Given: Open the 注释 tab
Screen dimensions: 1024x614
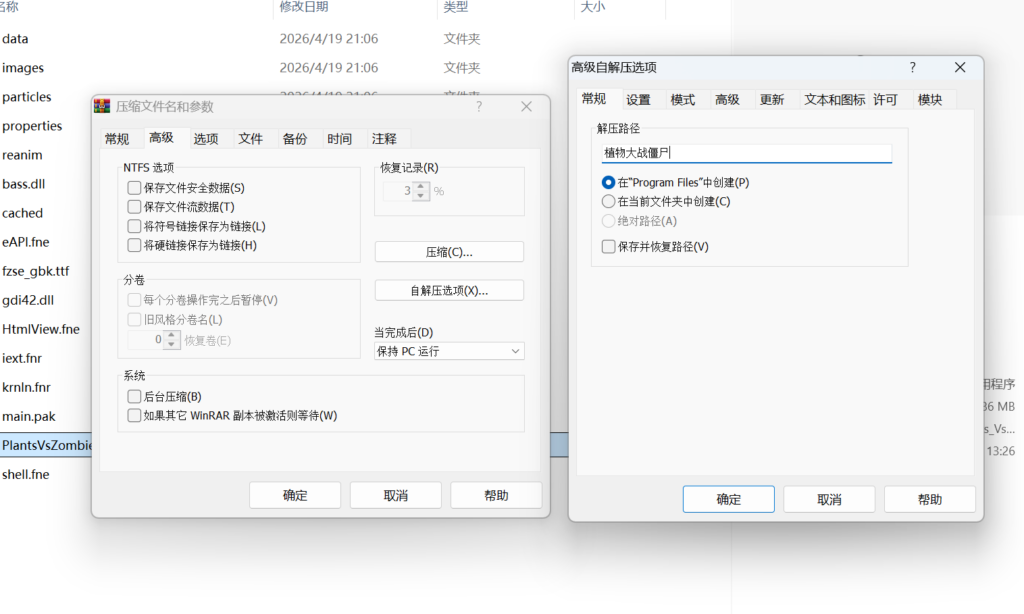Looking at the screenshot, I should 384,139.
